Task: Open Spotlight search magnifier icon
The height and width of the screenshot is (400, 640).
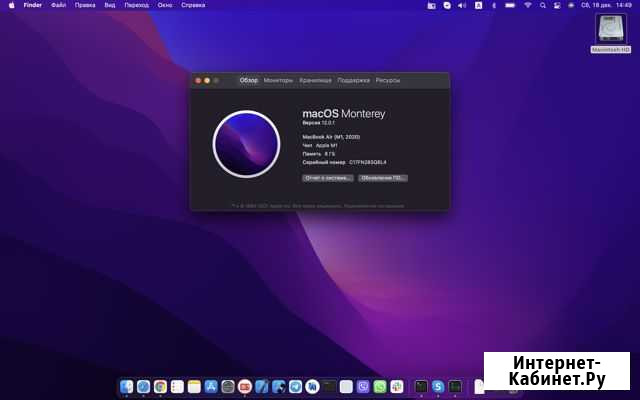Action: click(542, 5)
